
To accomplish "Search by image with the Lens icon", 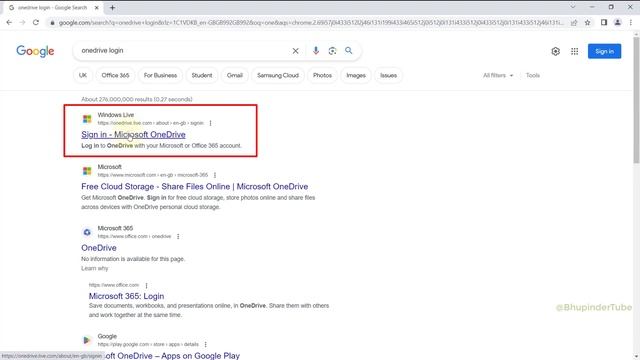I will [332, 51].
